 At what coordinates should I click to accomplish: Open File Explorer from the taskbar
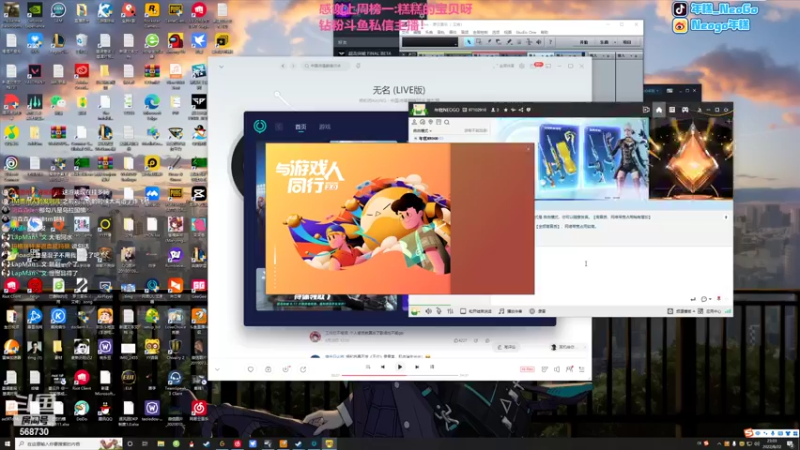(x=160, y=444)
